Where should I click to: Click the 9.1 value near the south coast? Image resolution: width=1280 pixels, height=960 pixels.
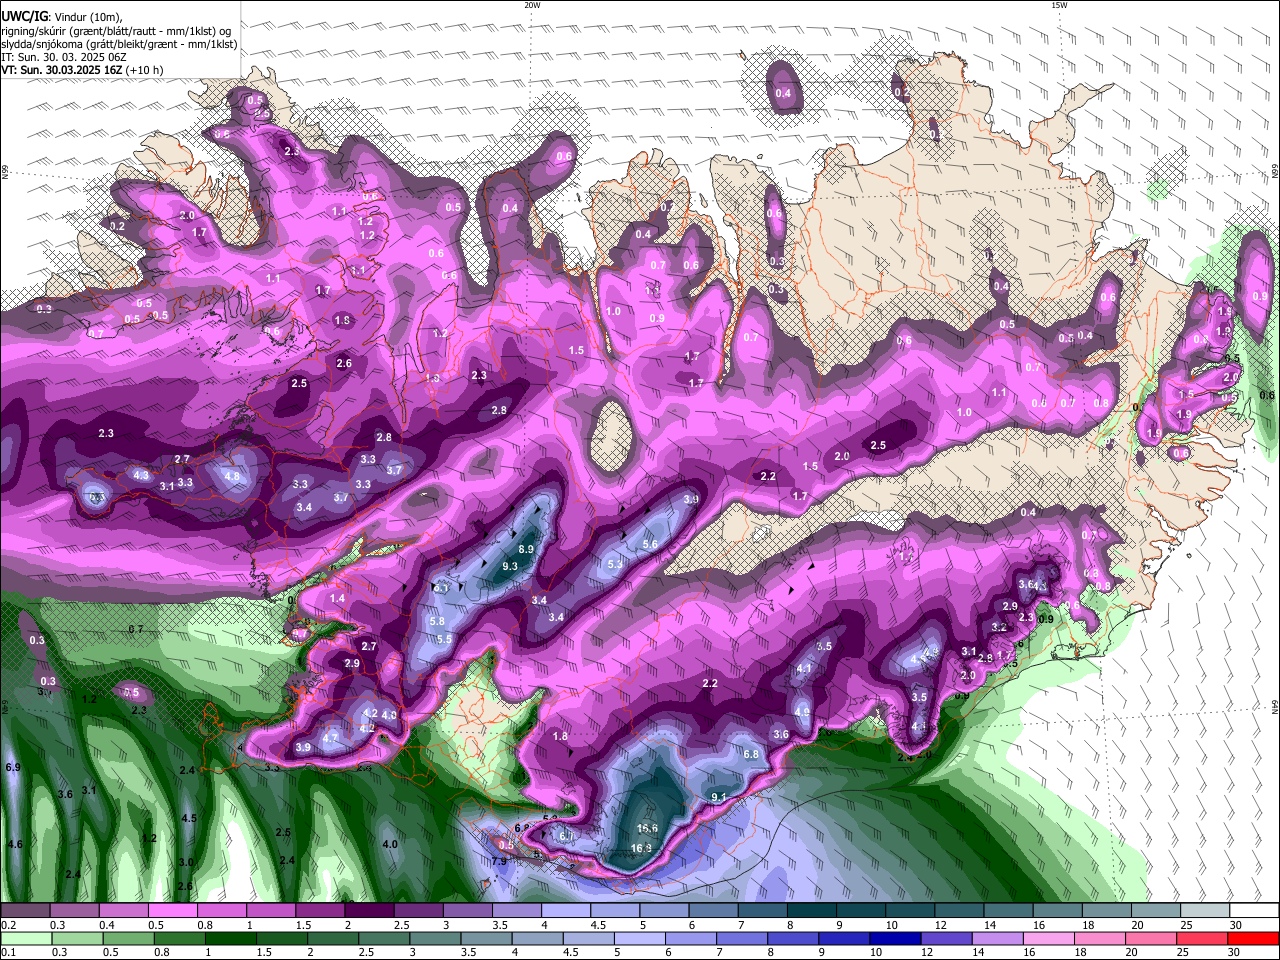pyautogui.click(x=719, y=796)
